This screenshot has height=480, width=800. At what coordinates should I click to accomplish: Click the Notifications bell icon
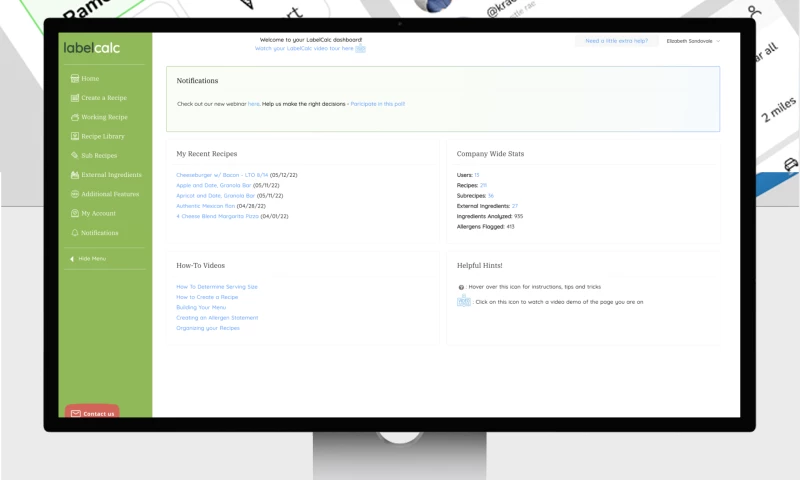coord(74,232)
